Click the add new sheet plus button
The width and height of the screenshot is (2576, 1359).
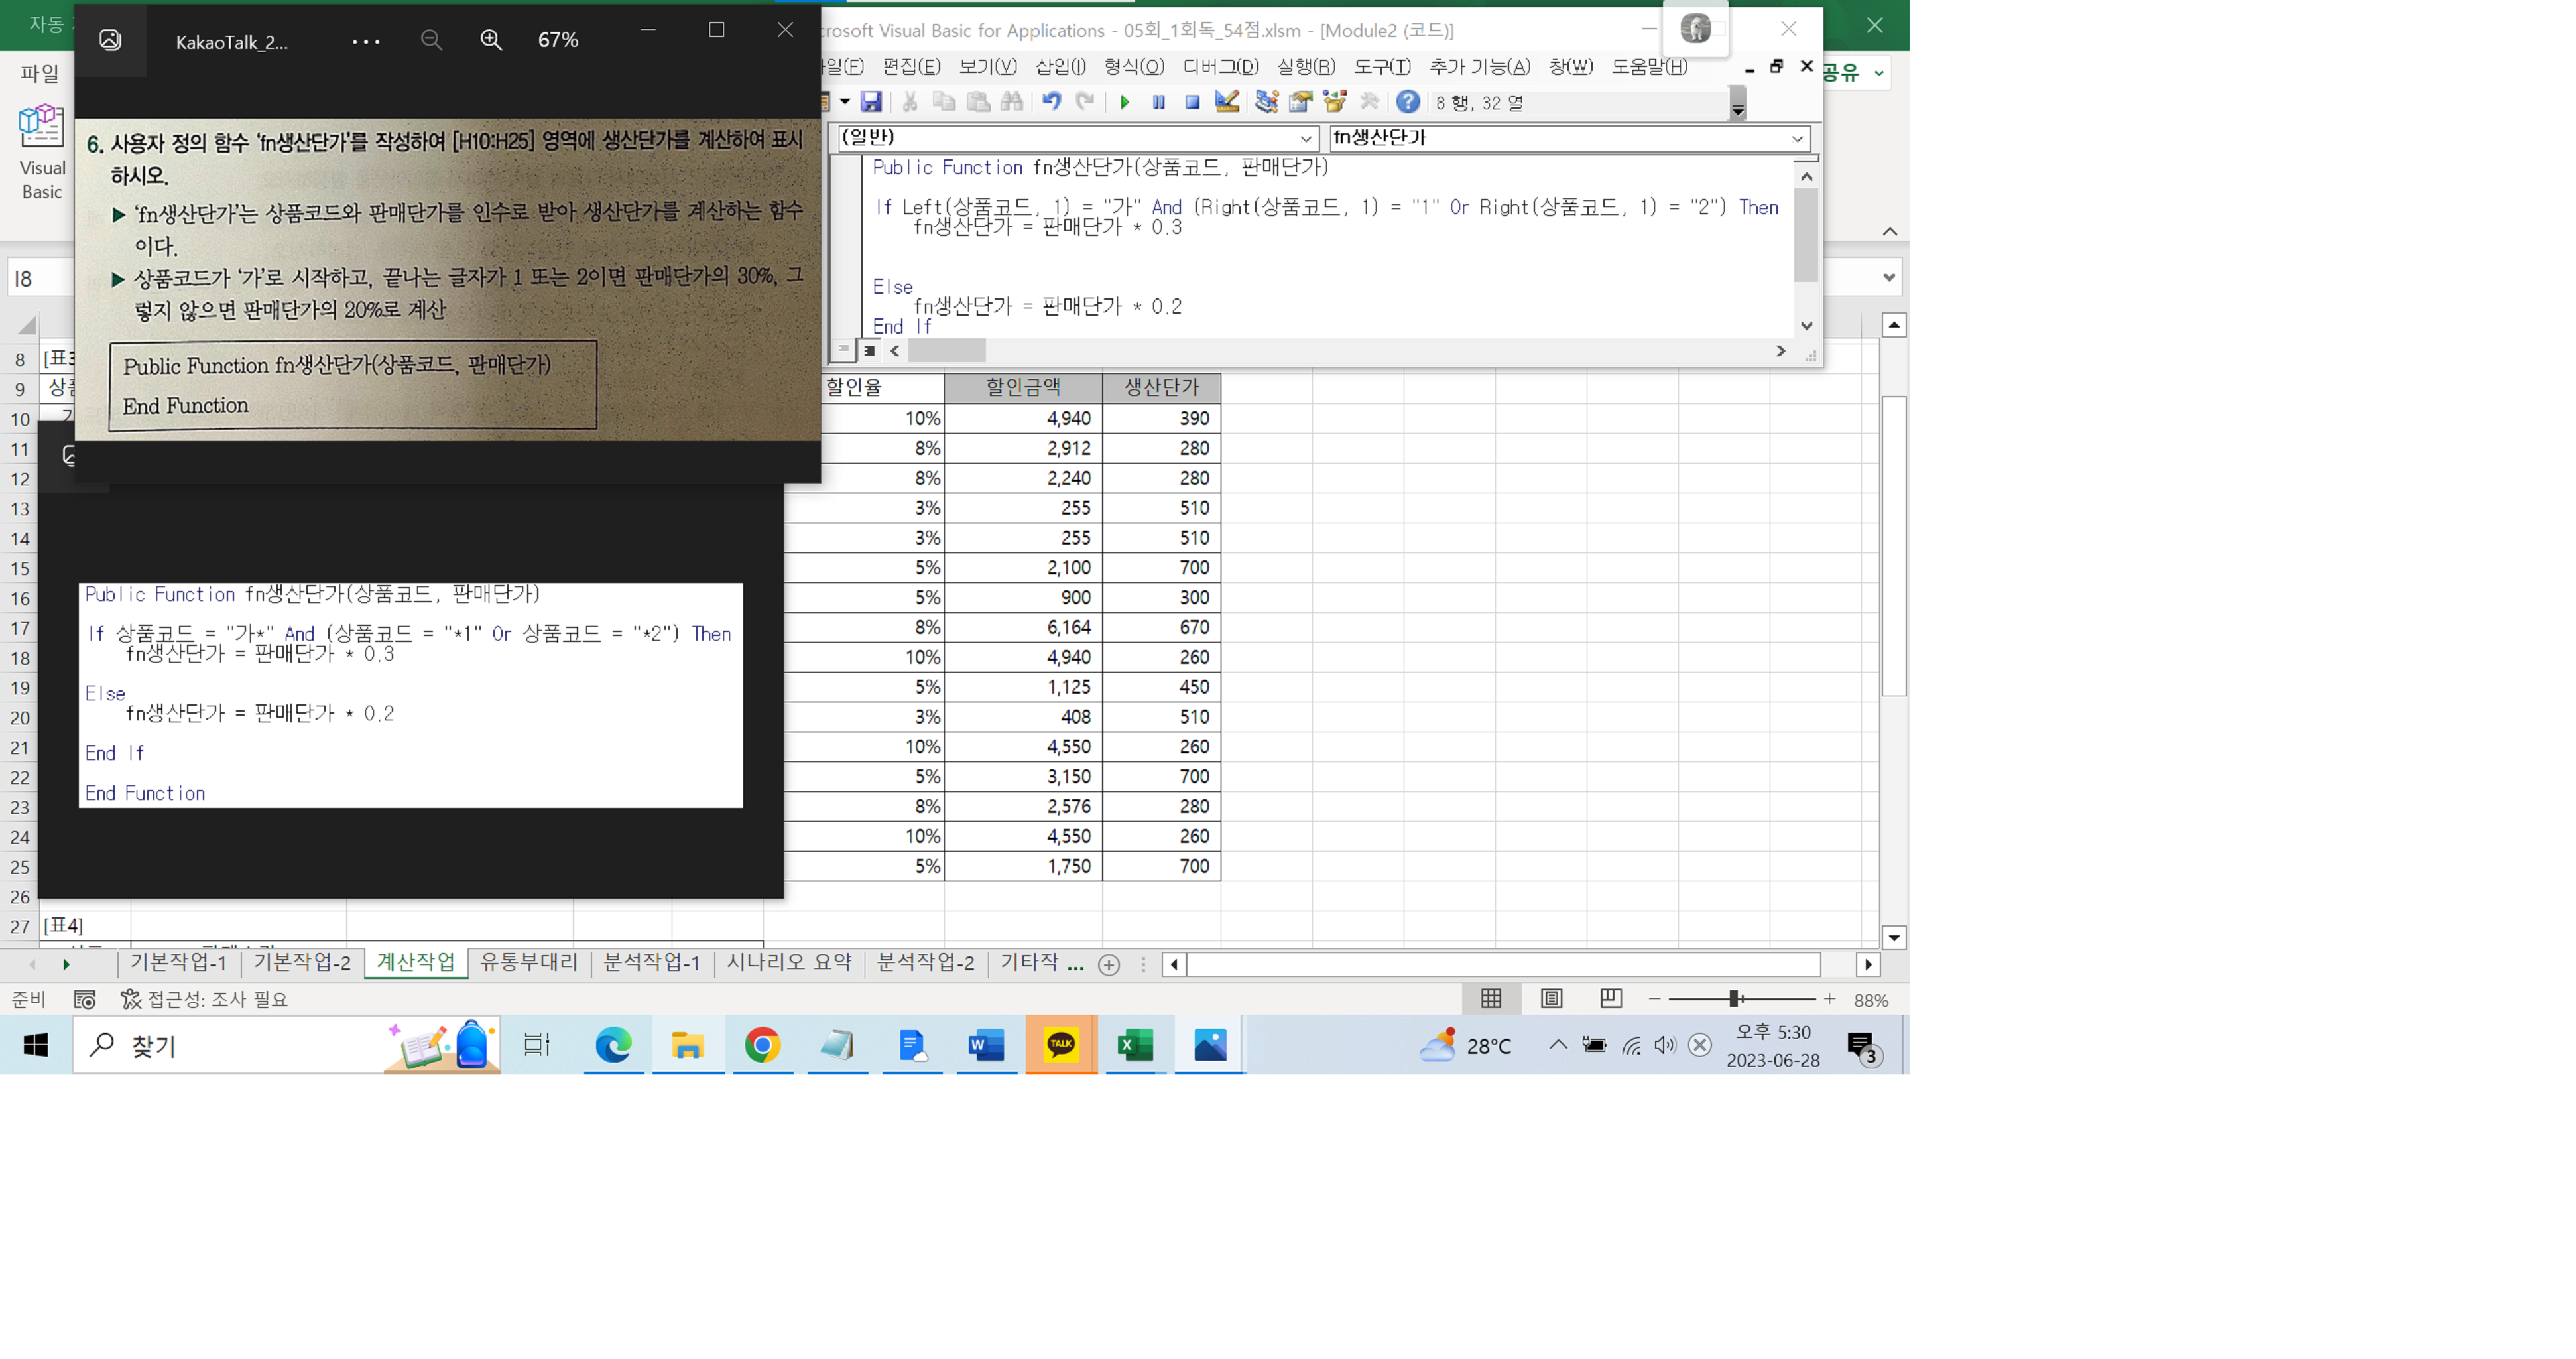(x=1109, y=965)
